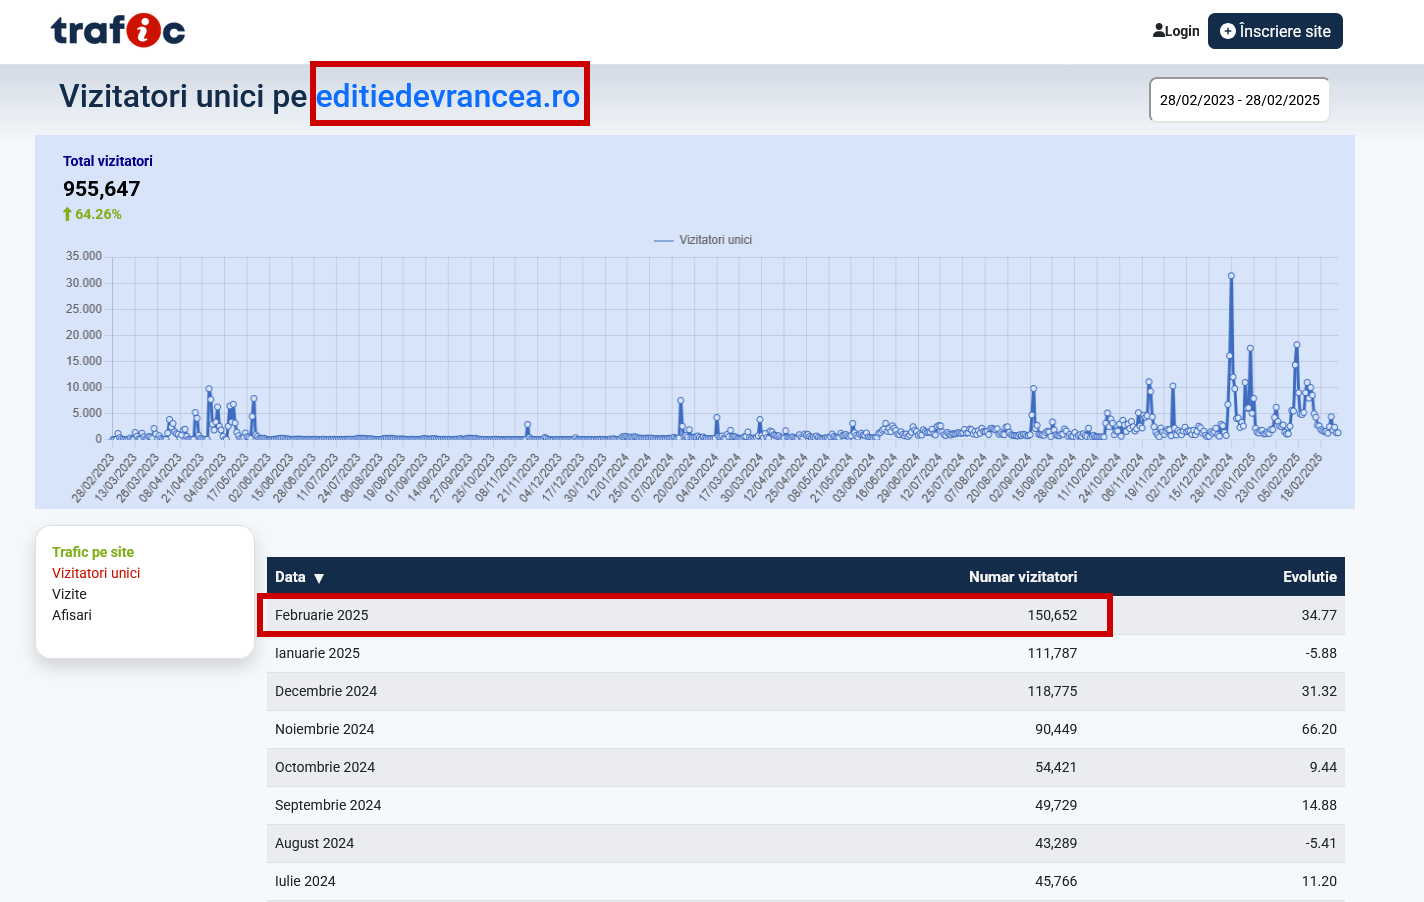Click the Septembrie 2024 row label
Viewport: 1424px width, 902px height.
pos(328,805)
